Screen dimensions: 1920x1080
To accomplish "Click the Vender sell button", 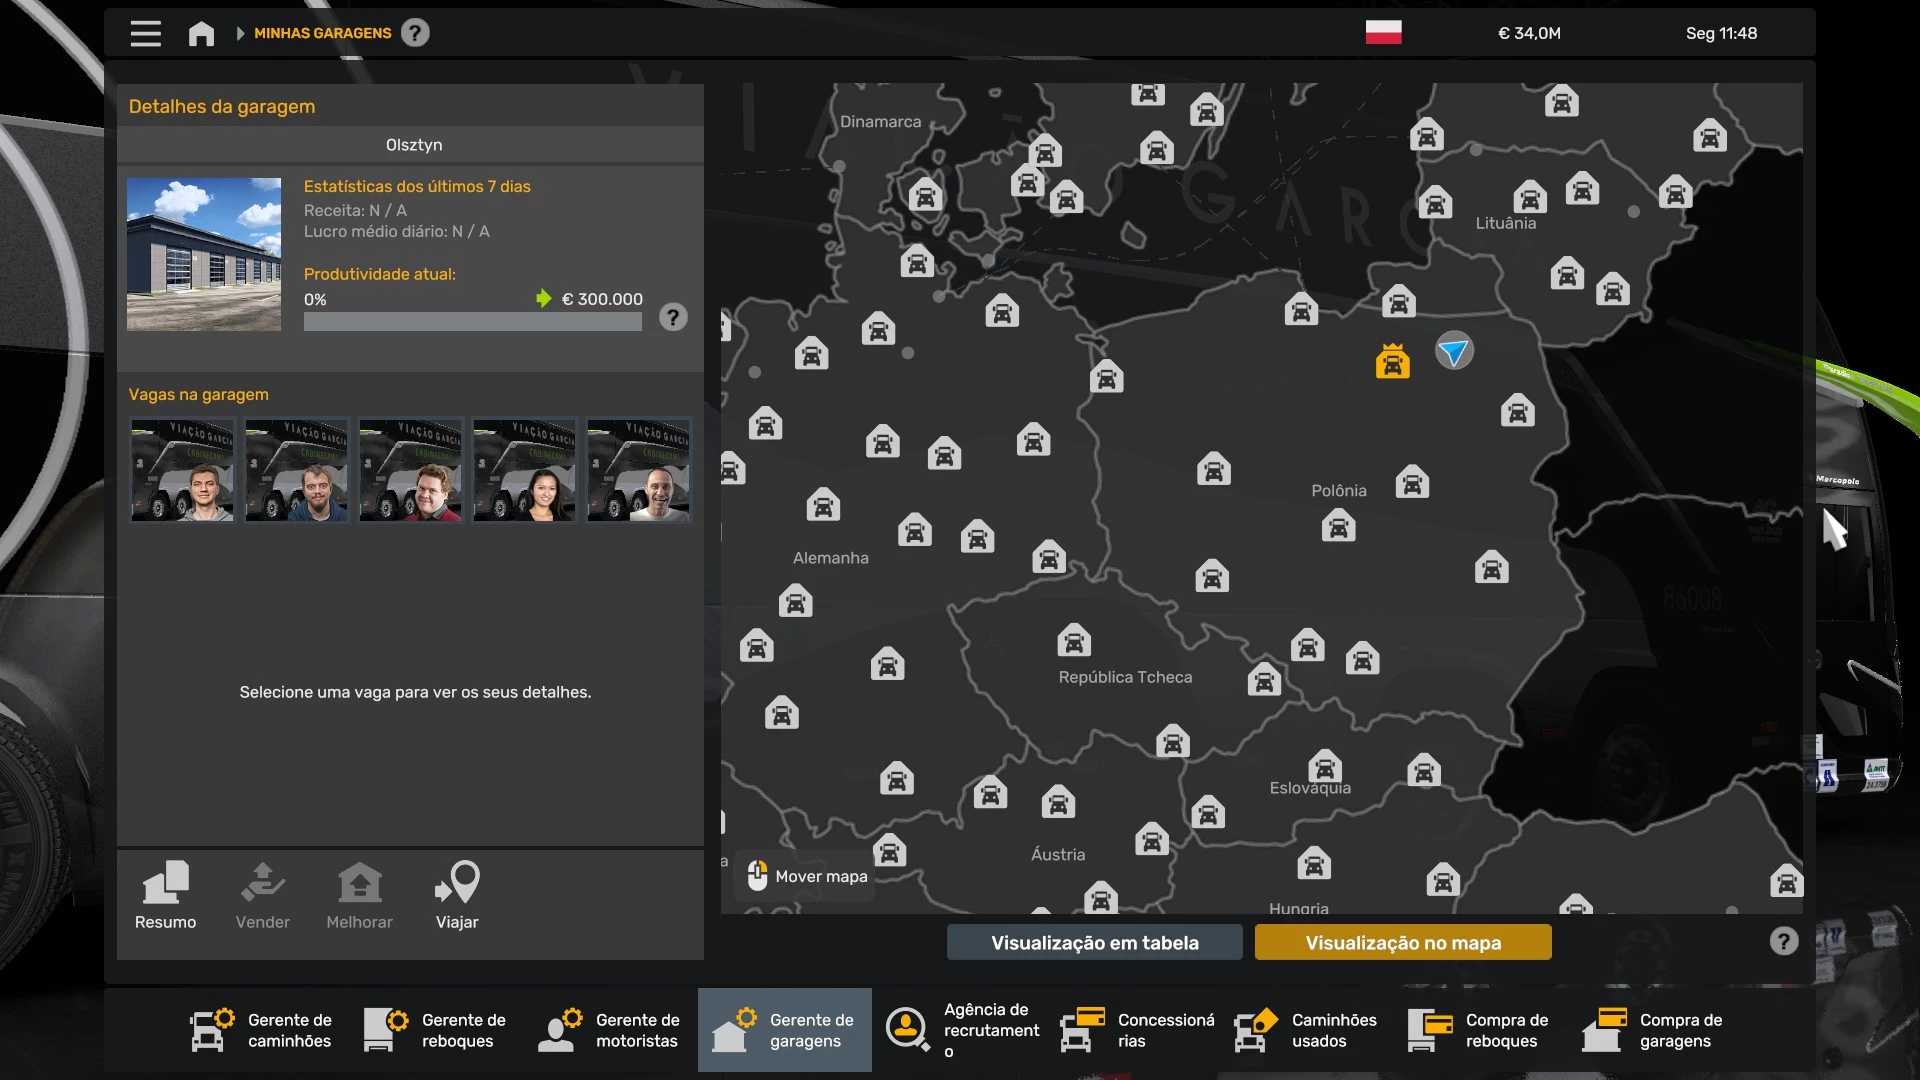I will 263,895.
